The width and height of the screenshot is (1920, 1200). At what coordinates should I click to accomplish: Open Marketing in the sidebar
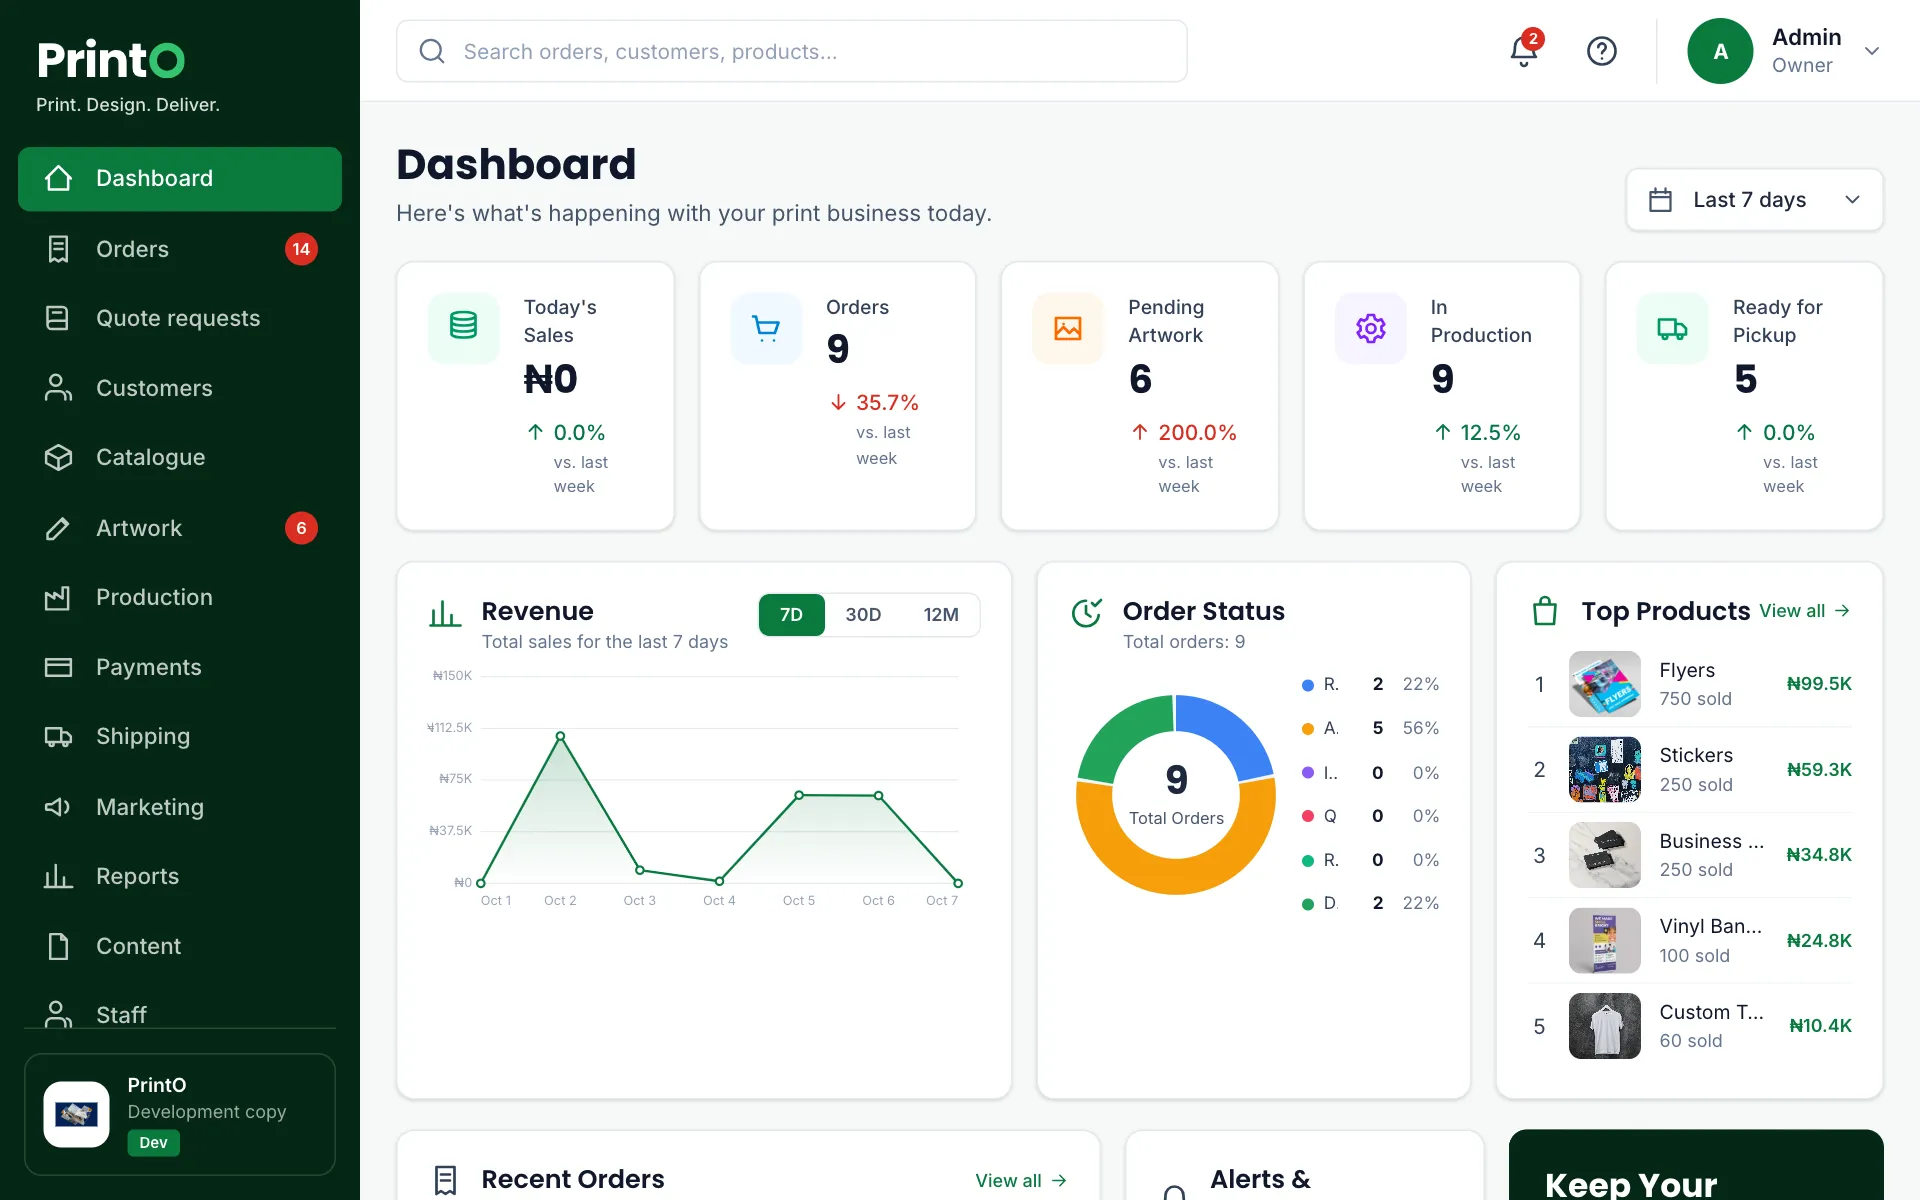(x=180, y=807)
